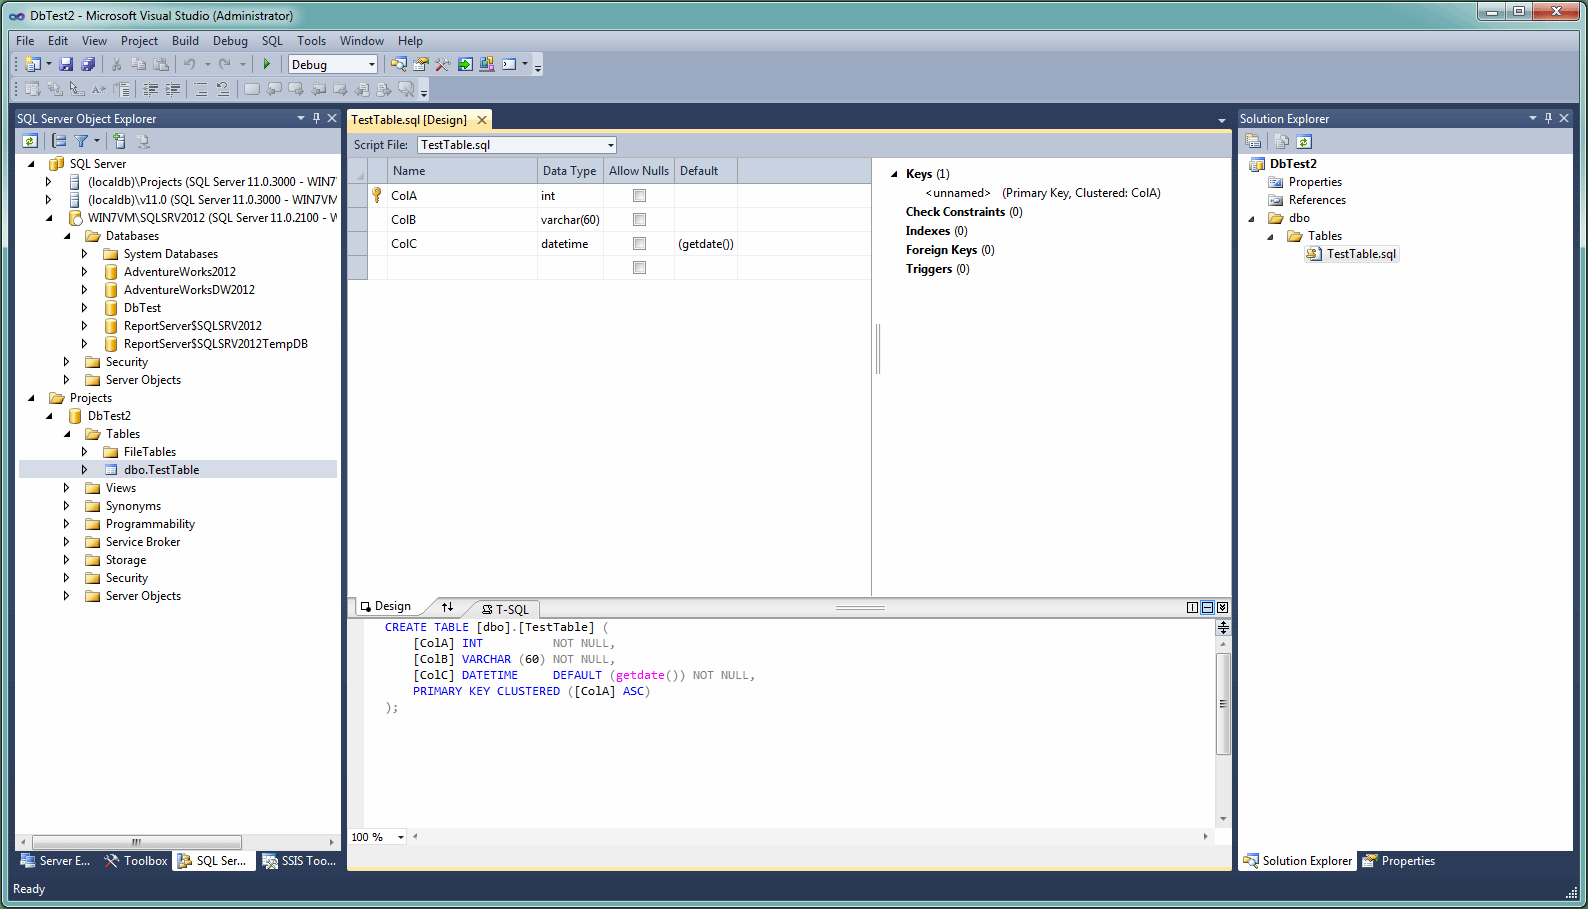Toggle Allow Nulls checkbox in the empty row
Viewport: 1588px width, 909px height.
[639, 268]
